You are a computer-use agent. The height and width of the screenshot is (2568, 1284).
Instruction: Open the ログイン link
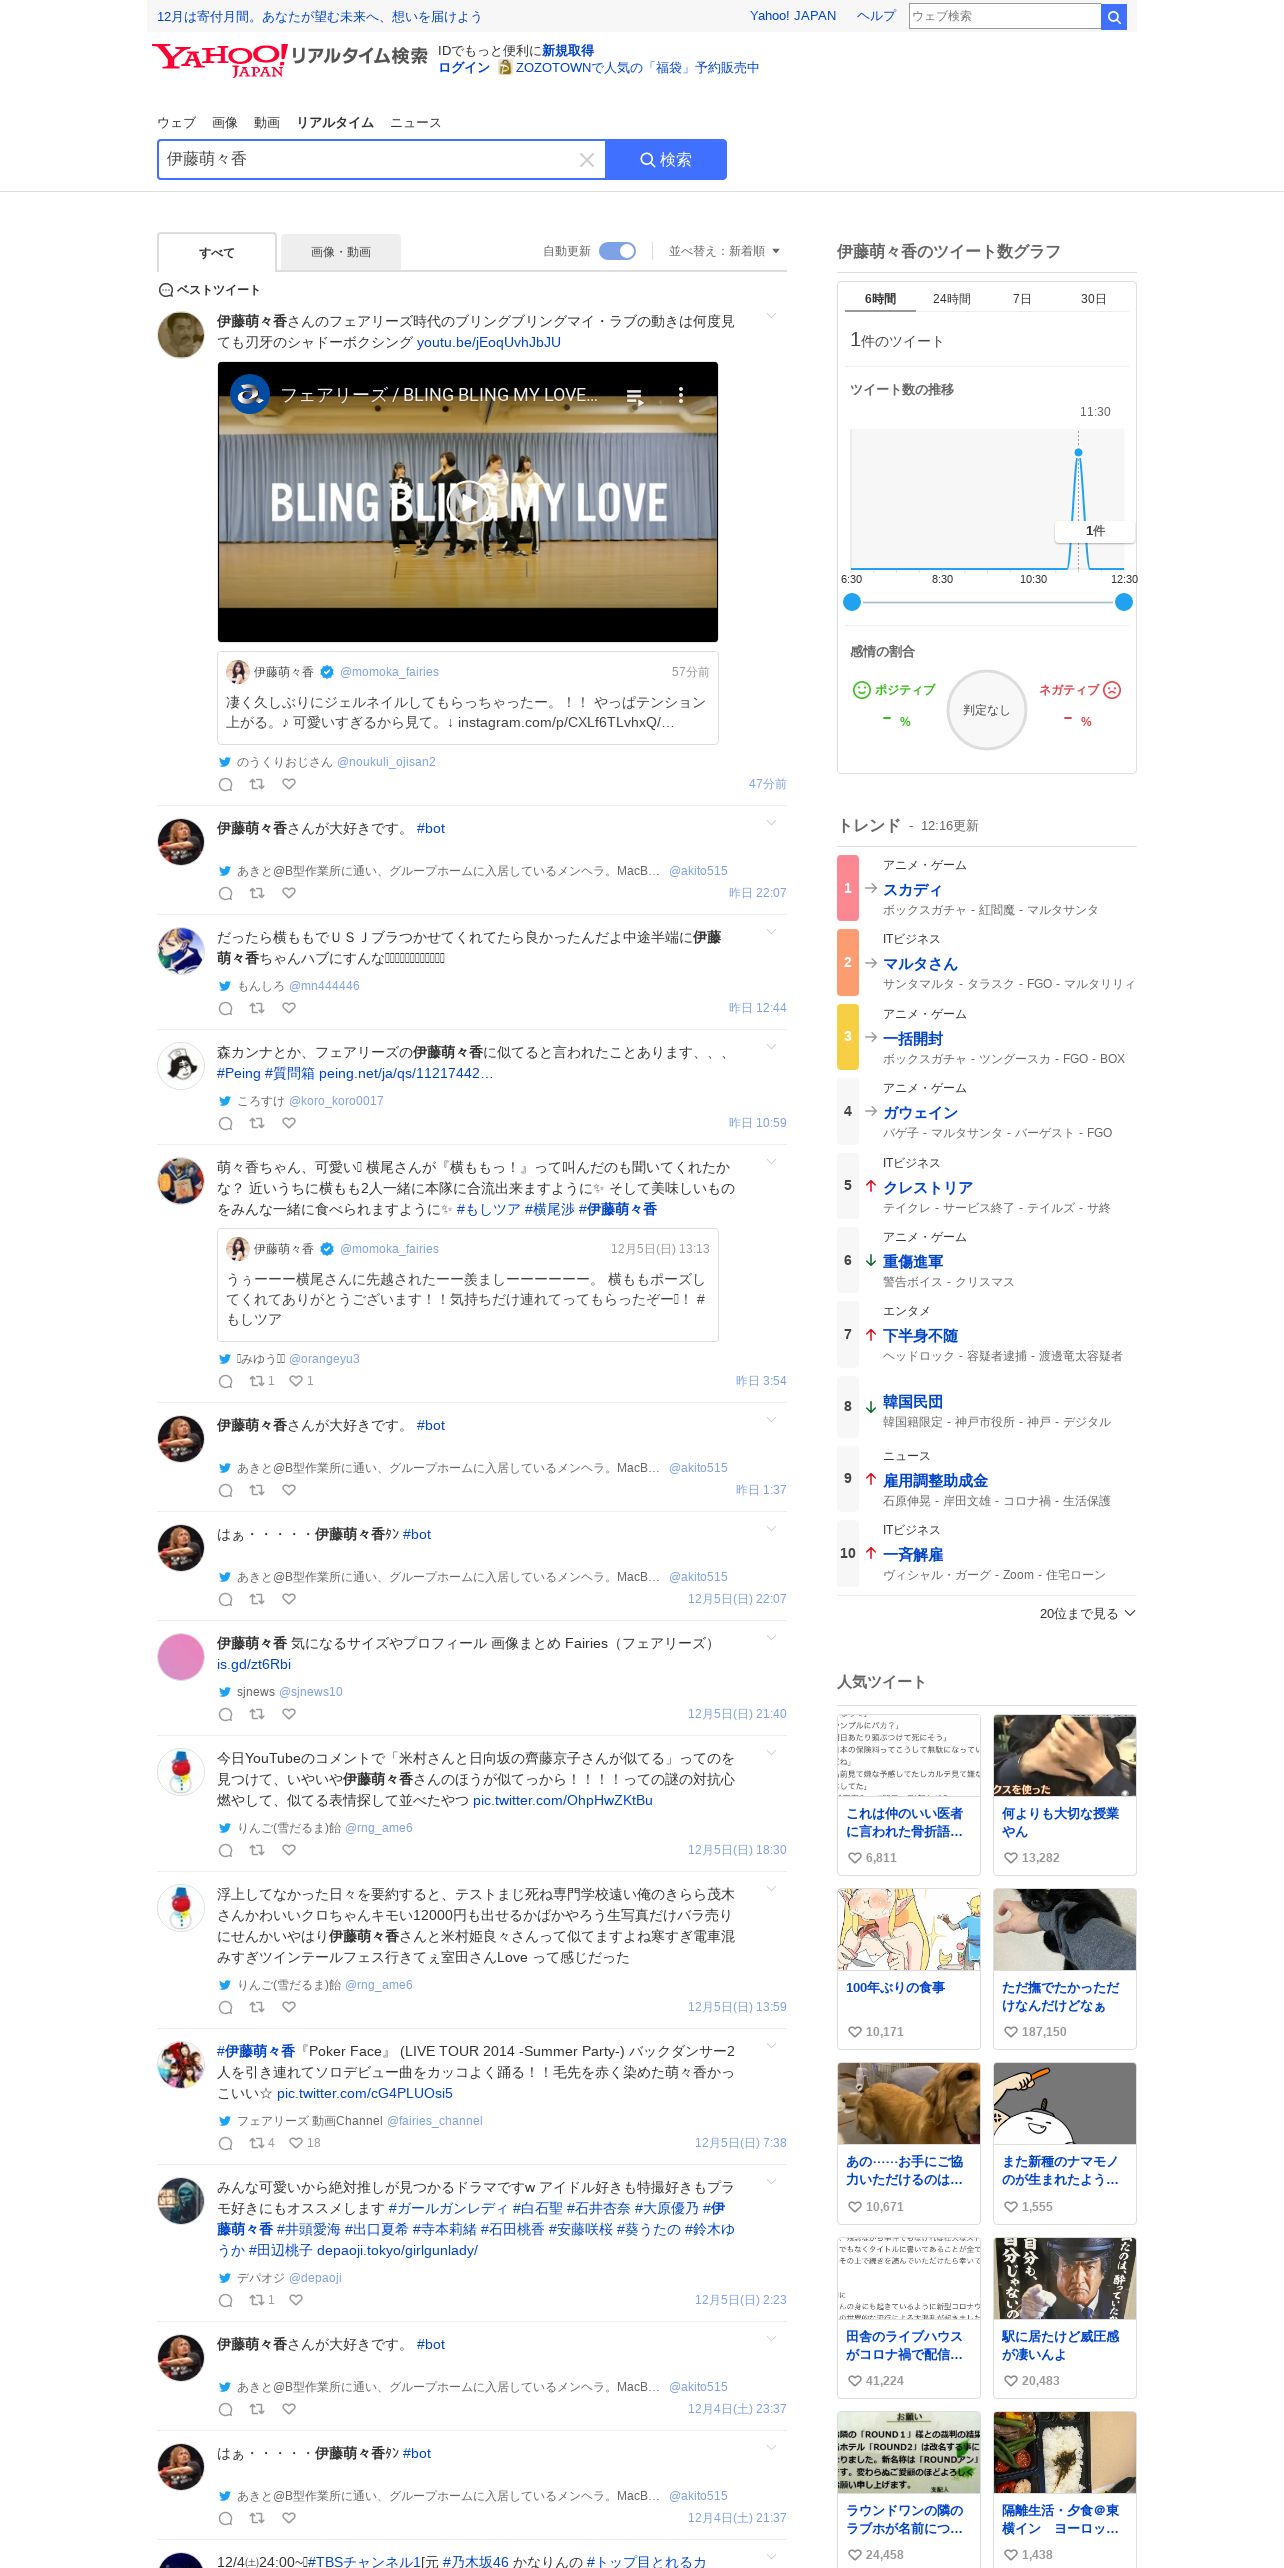pos(464,68)
